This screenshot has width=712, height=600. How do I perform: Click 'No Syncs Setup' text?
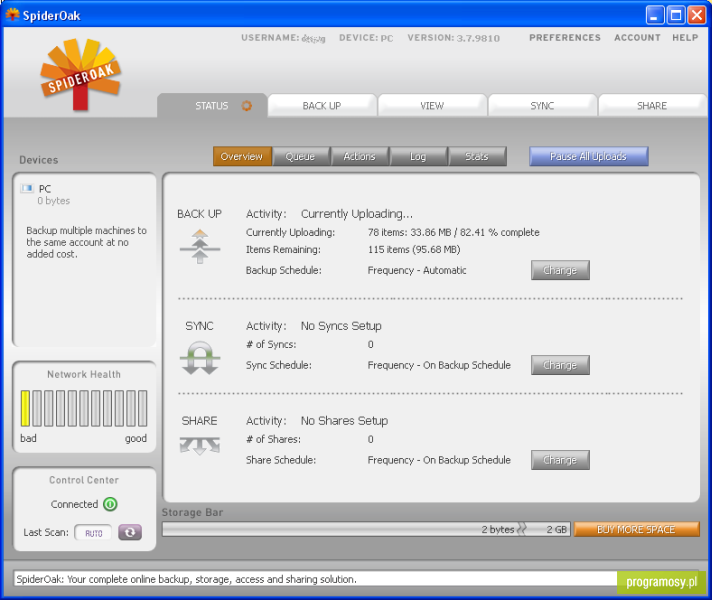(x=341, y=326)
